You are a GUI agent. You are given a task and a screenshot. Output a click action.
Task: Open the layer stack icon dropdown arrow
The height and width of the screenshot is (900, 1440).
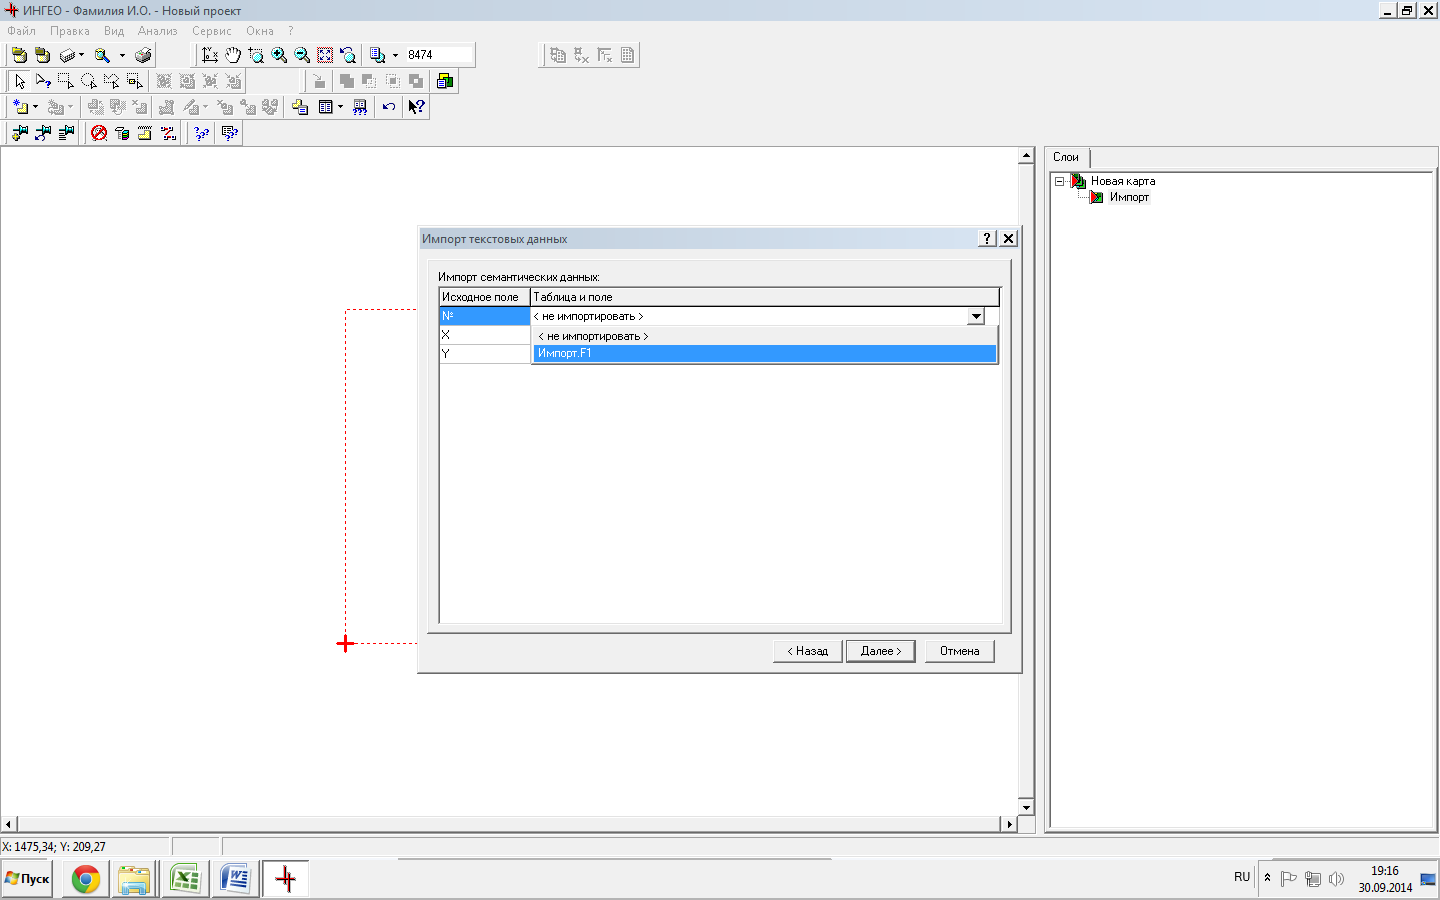pyautogui.click(x=81, y=55)
